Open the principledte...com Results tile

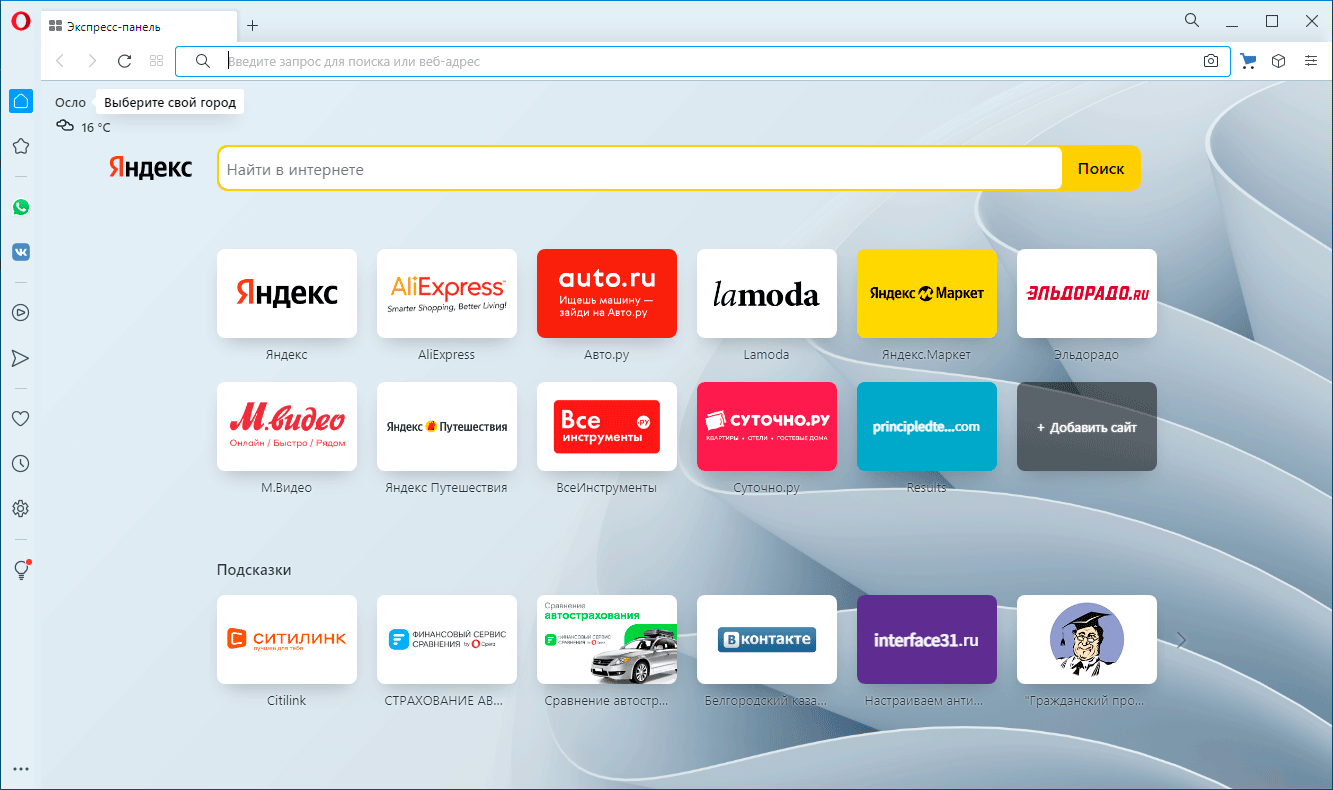coord(927,426)
